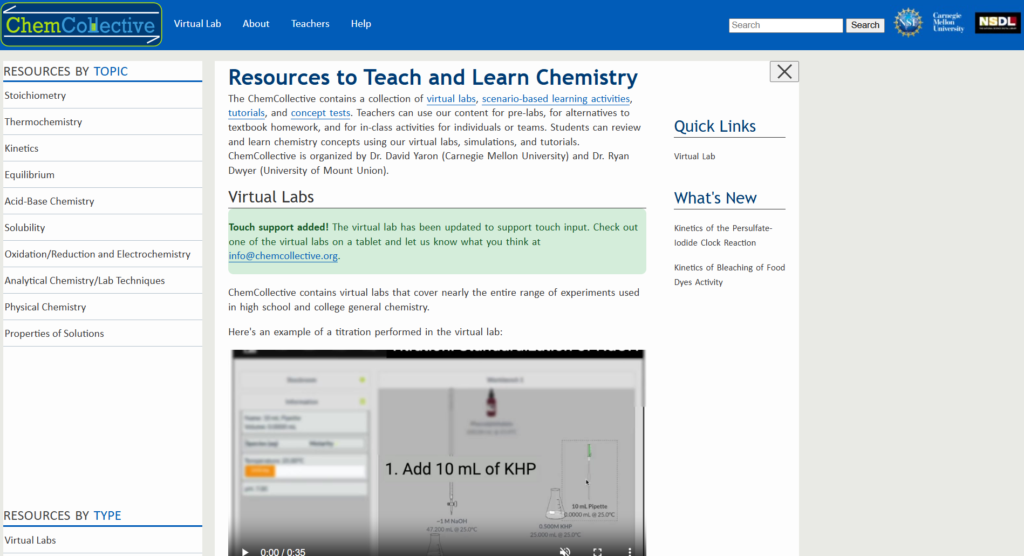This screenshot has width=1024, height=556.
Task: Open the Carnegie Mellon University logo
Action: click(x=948, y=23)
